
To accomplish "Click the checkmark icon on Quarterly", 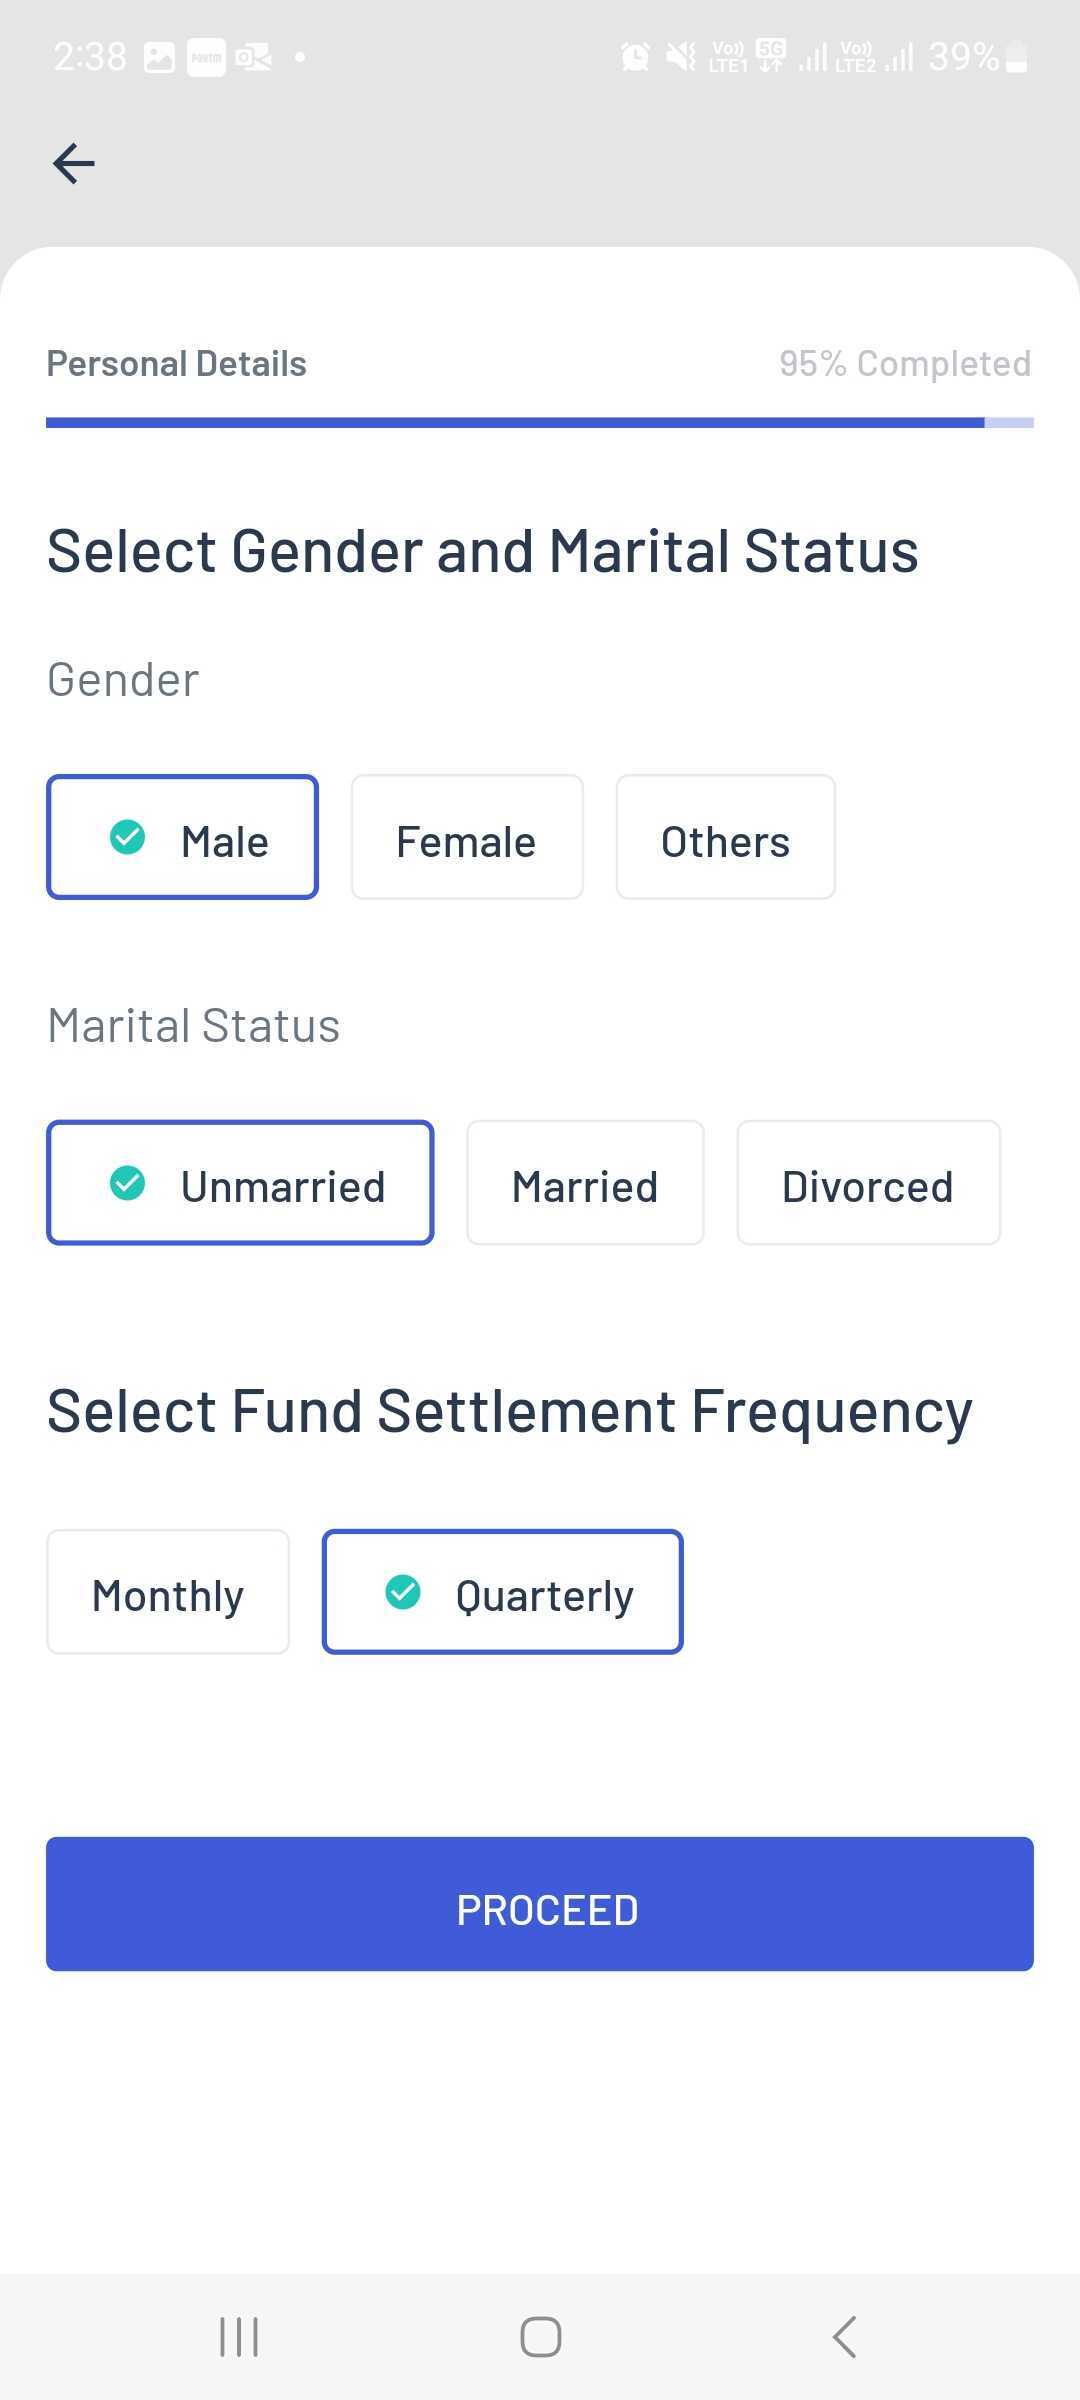I will point(403,1592).
